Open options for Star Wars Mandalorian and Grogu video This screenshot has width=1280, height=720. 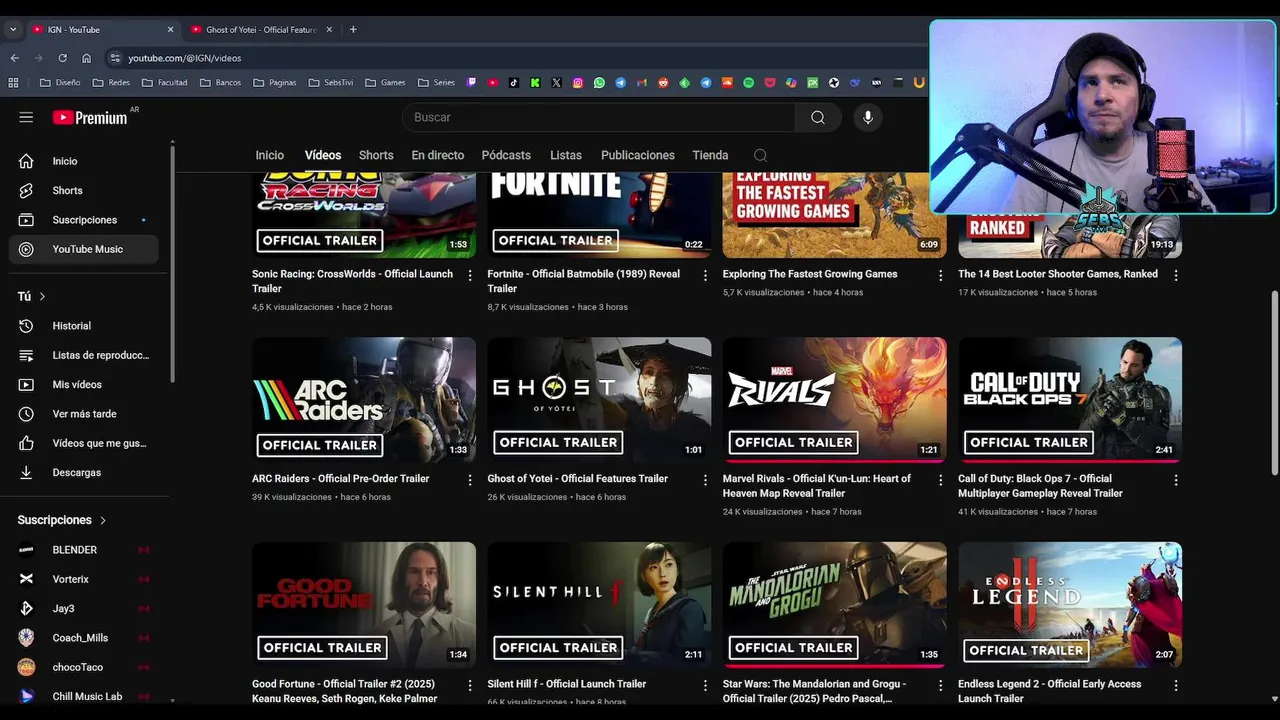click(x=940, y=685)
